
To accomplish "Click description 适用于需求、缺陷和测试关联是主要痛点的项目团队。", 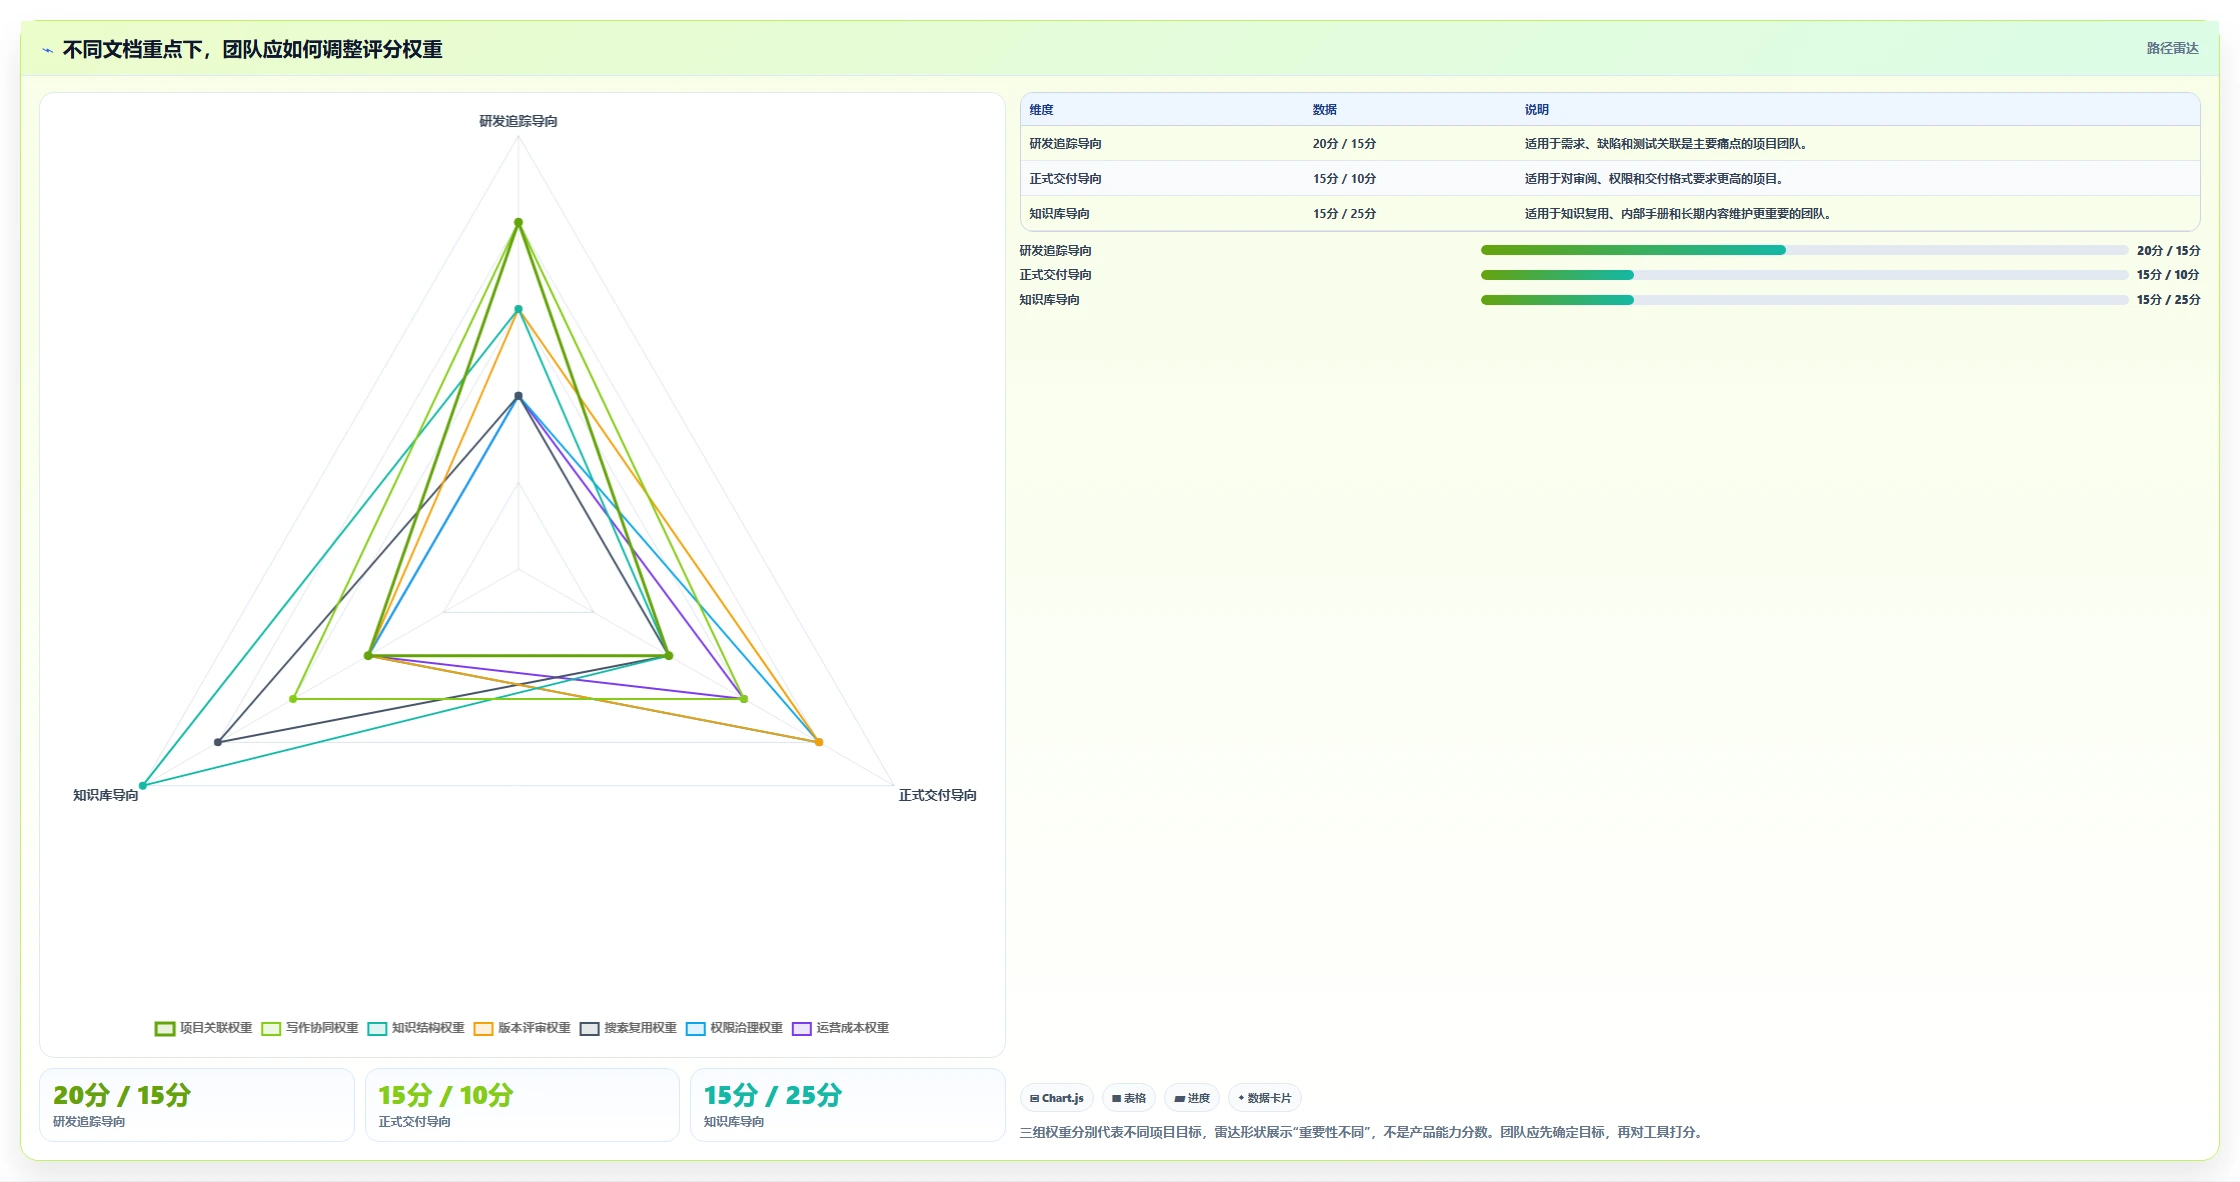I will click(x=1667, y=144).
